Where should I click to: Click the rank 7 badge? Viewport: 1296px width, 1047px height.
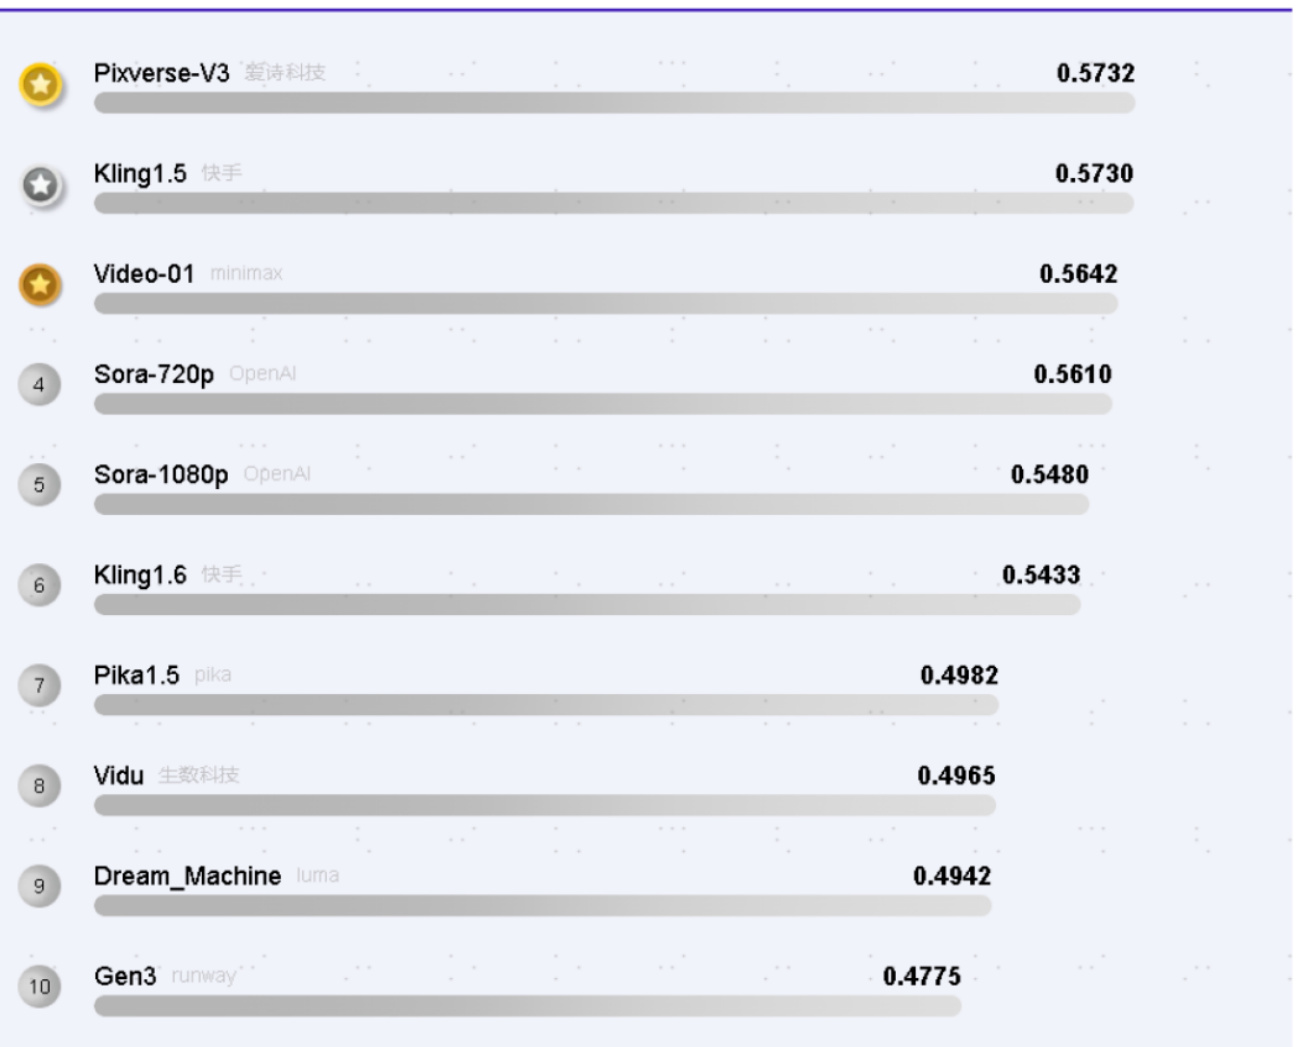pos(39,685)
